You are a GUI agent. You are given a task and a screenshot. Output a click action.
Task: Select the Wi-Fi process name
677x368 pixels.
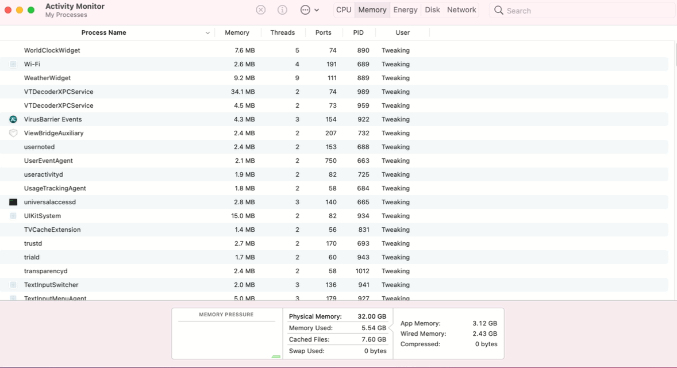click(x=32, y=64)
